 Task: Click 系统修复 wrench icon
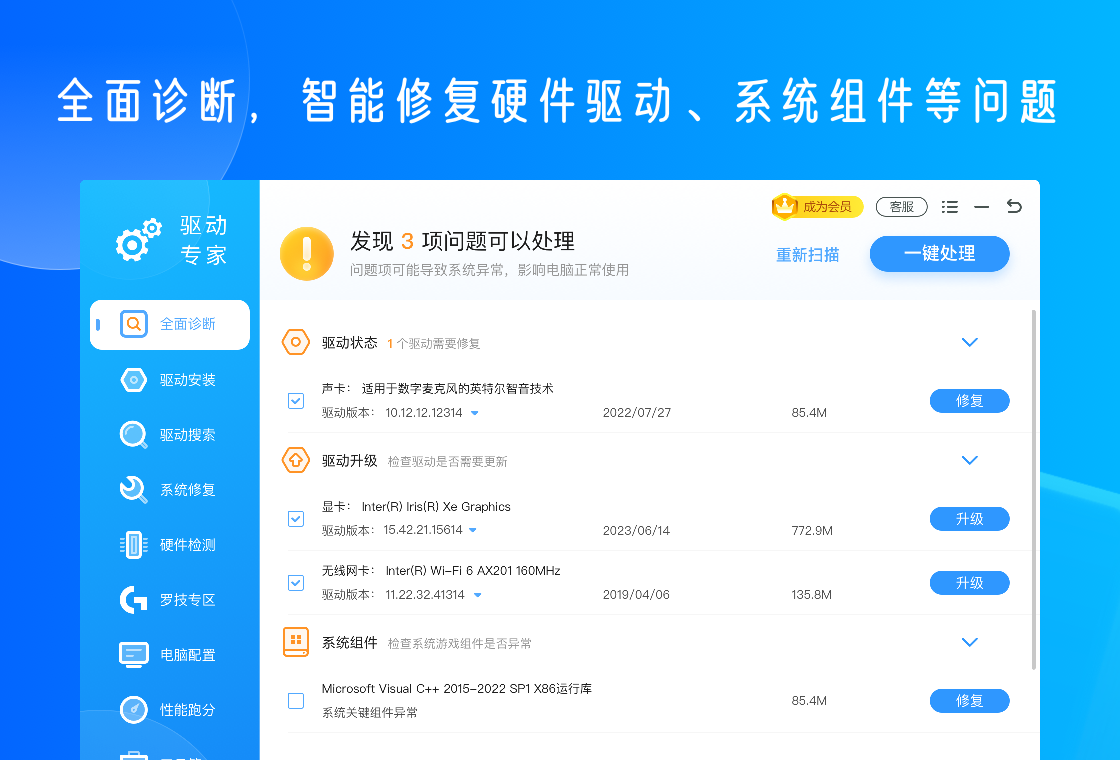point(134,490)
